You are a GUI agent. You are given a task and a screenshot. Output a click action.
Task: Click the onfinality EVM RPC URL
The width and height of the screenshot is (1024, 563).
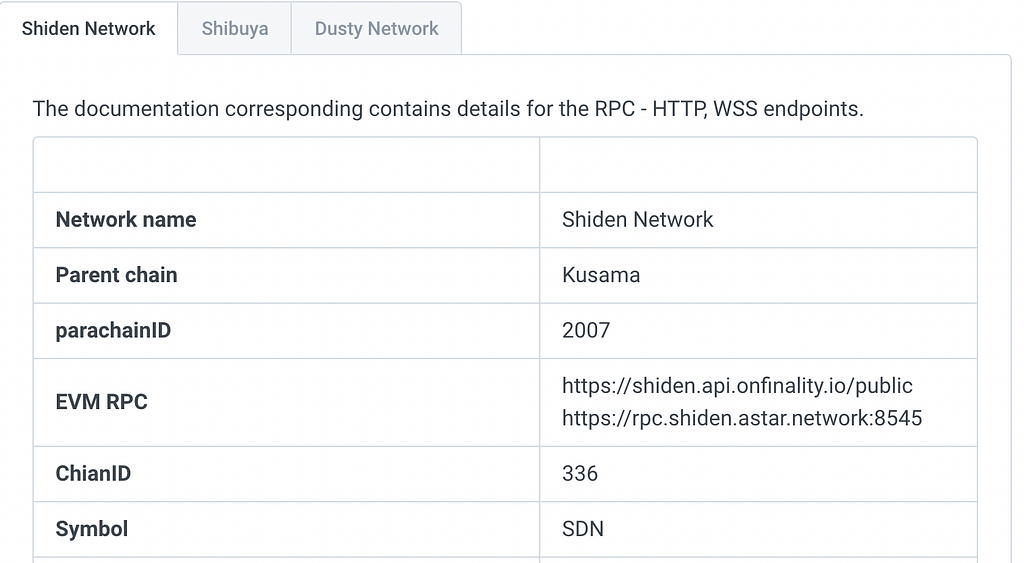[737, 386]
